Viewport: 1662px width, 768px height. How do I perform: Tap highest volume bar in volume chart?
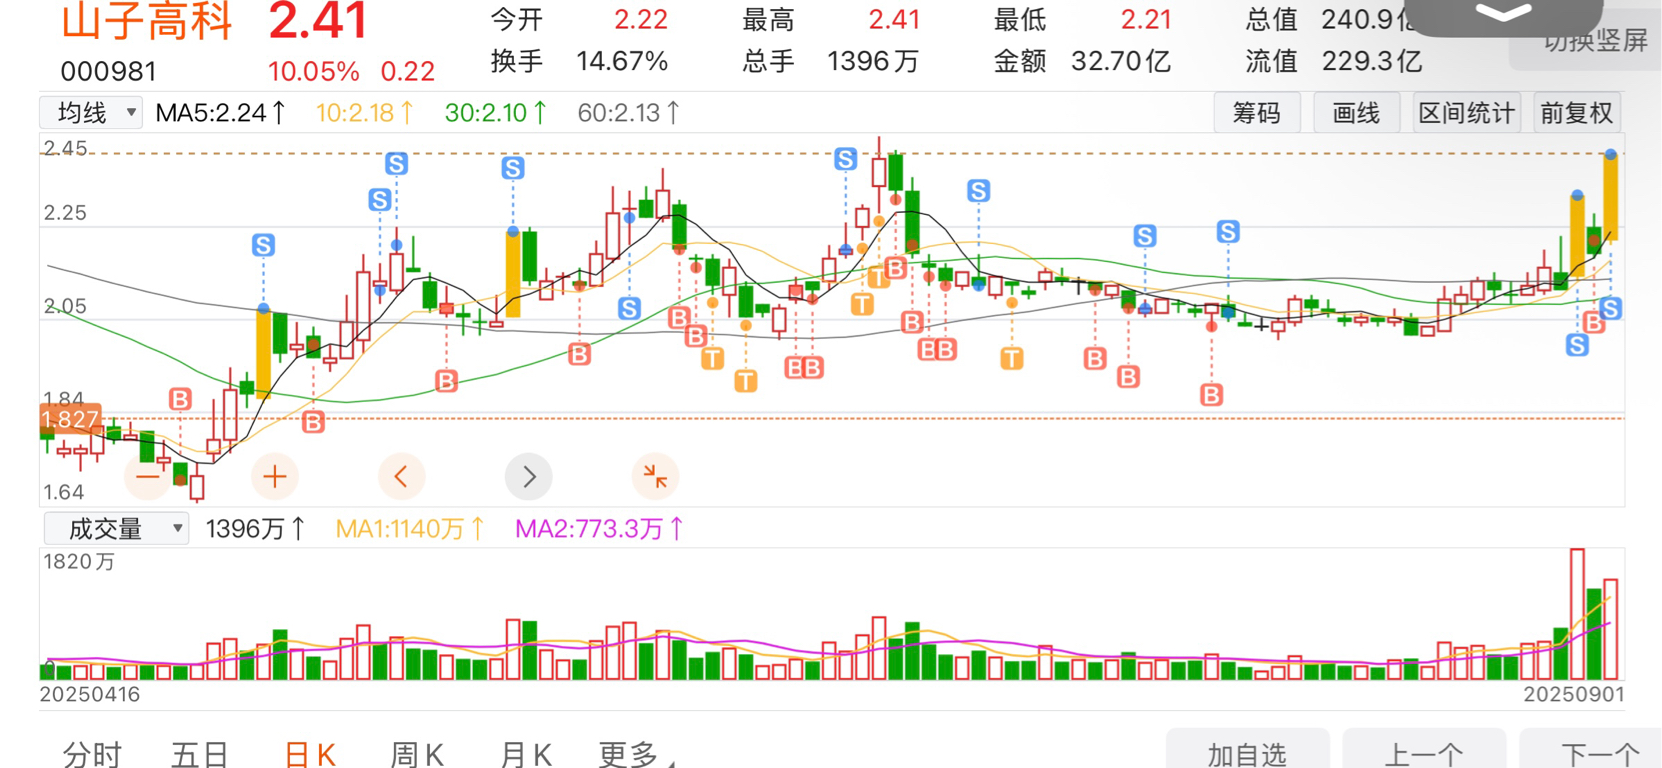[1577, 614]
